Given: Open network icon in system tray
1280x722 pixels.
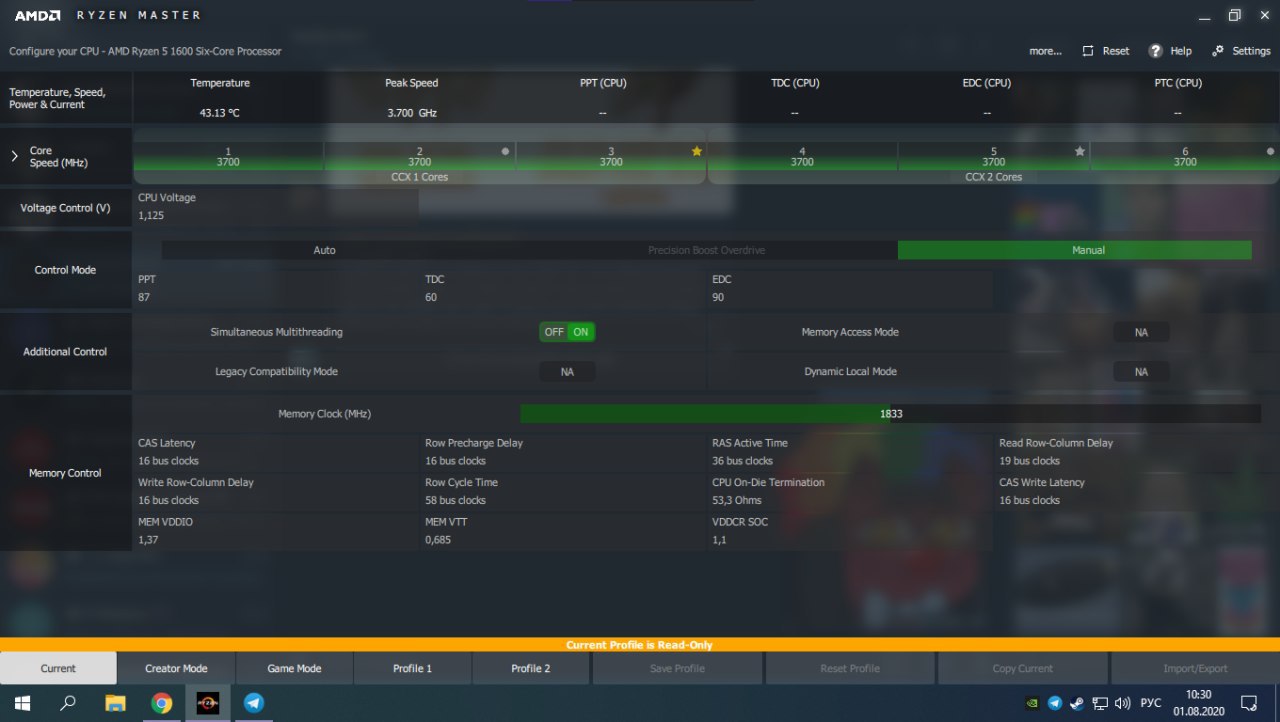Looking at the screenshot, I should click(x=1100, y=703).
